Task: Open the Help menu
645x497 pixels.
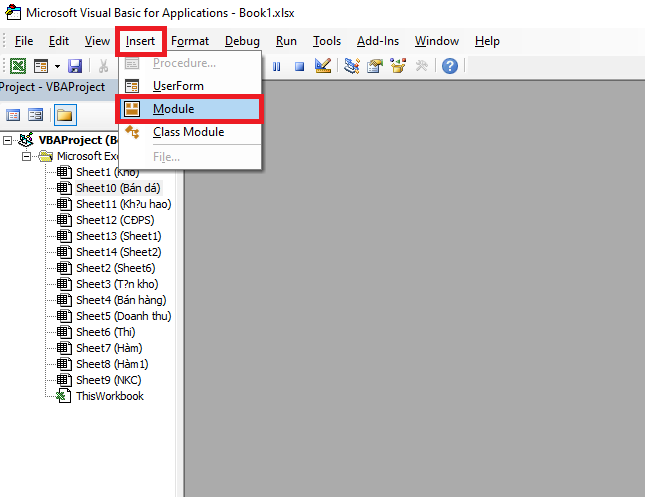Action: [487, 41]
